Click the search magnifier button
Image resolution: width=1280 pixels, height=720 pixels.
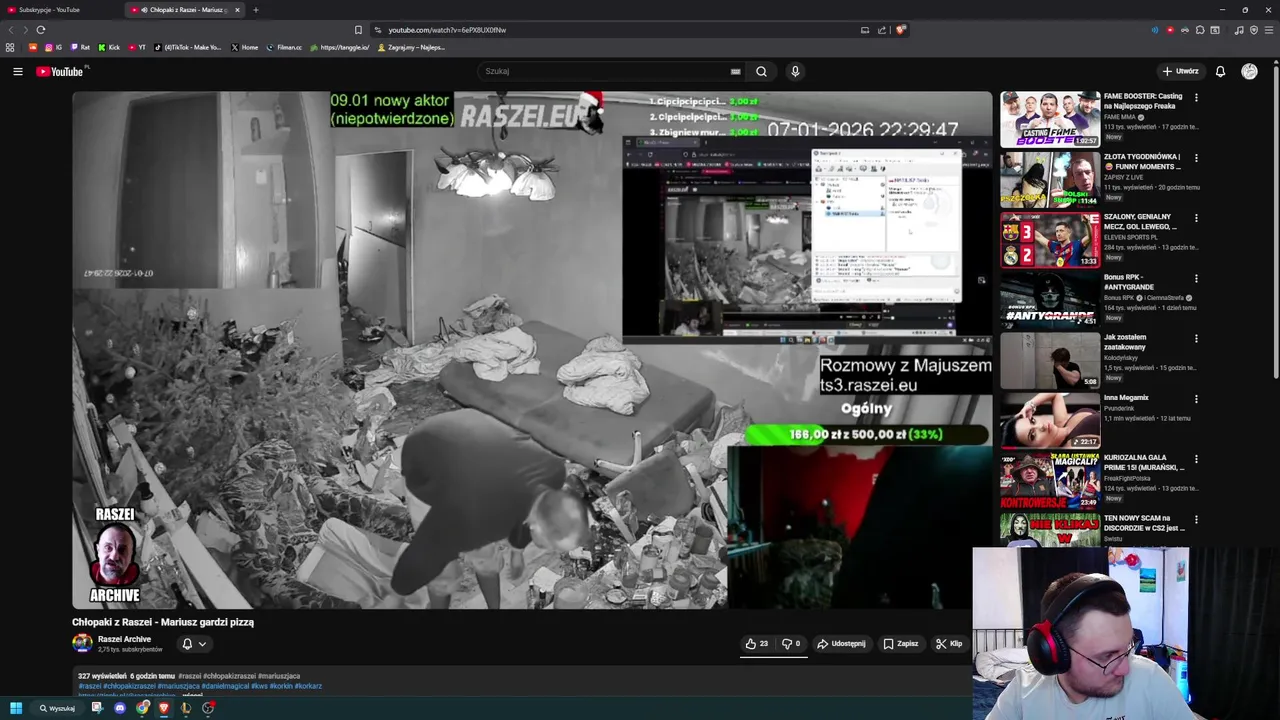[x=761, y=71]
